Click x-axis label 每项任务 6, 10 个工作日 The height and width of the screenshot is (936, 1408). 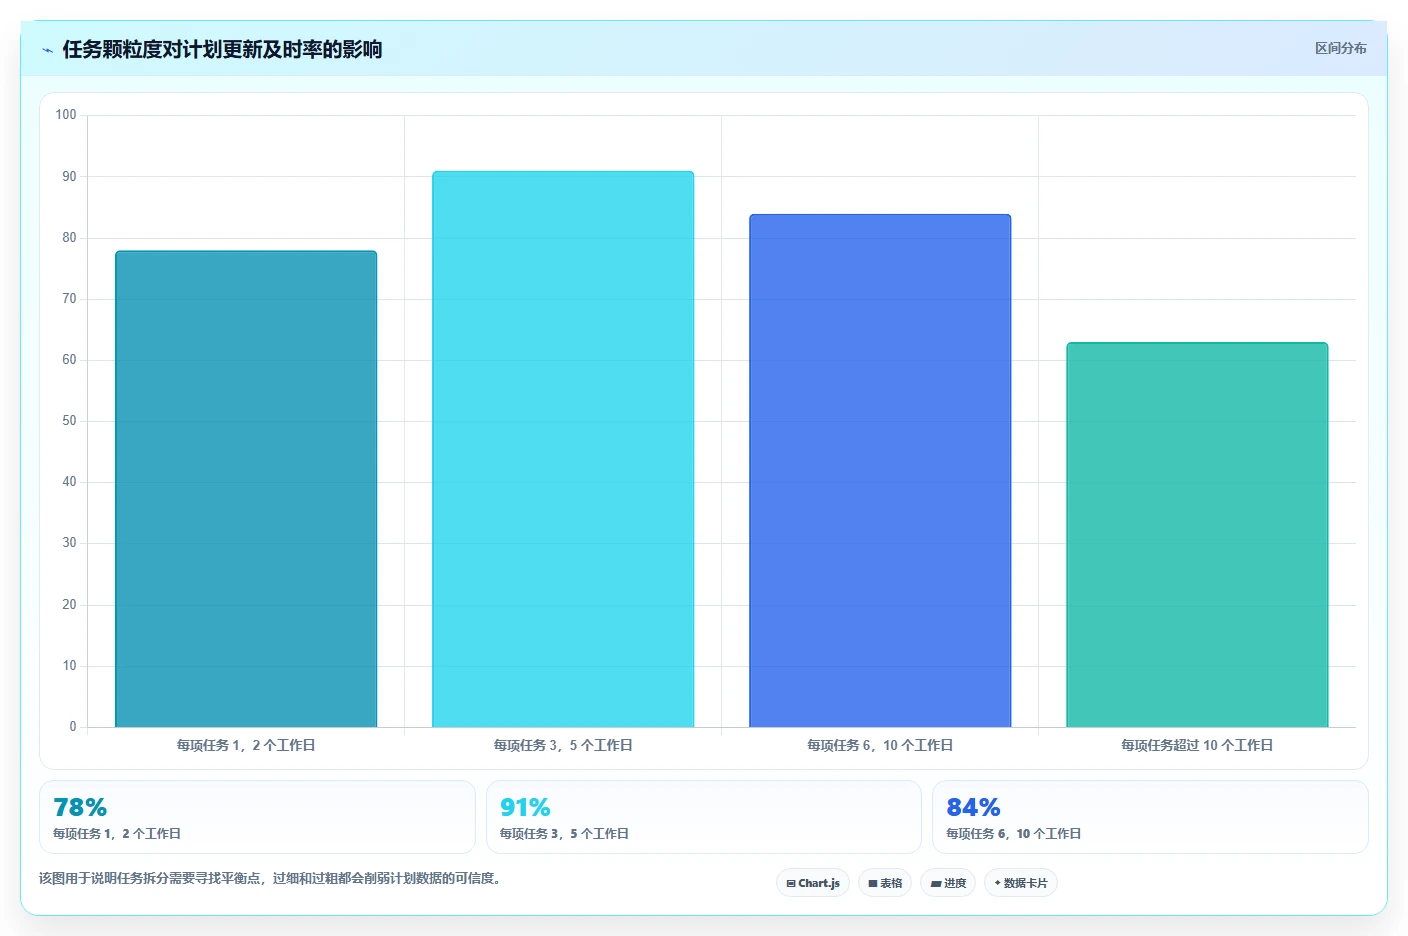click(x=880, y=745)
